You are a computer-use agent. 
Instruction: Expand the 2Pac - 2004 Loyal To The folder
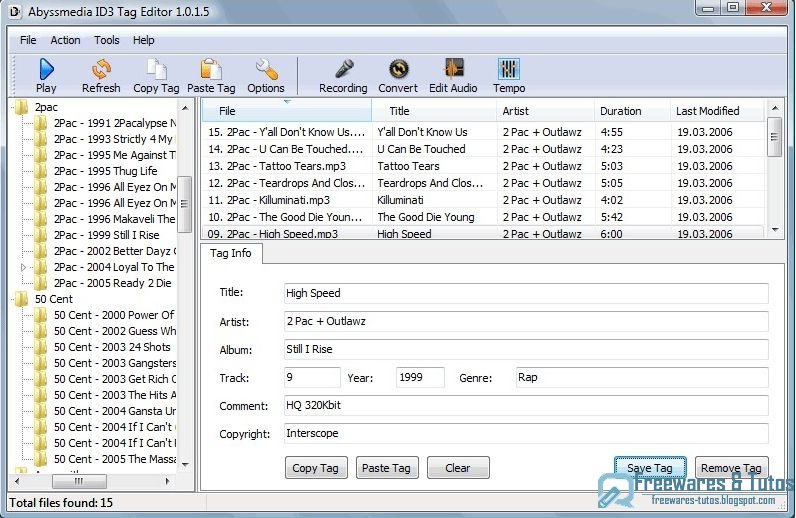[23, 267]
